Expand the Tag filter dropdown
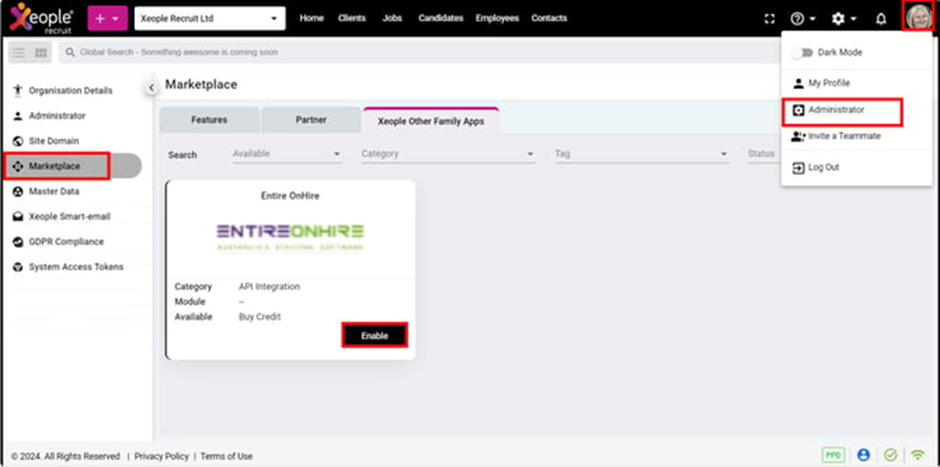Image resolution: width=940 pixels, height=467 pixels. pyautogui.click(x=641, y=154)
